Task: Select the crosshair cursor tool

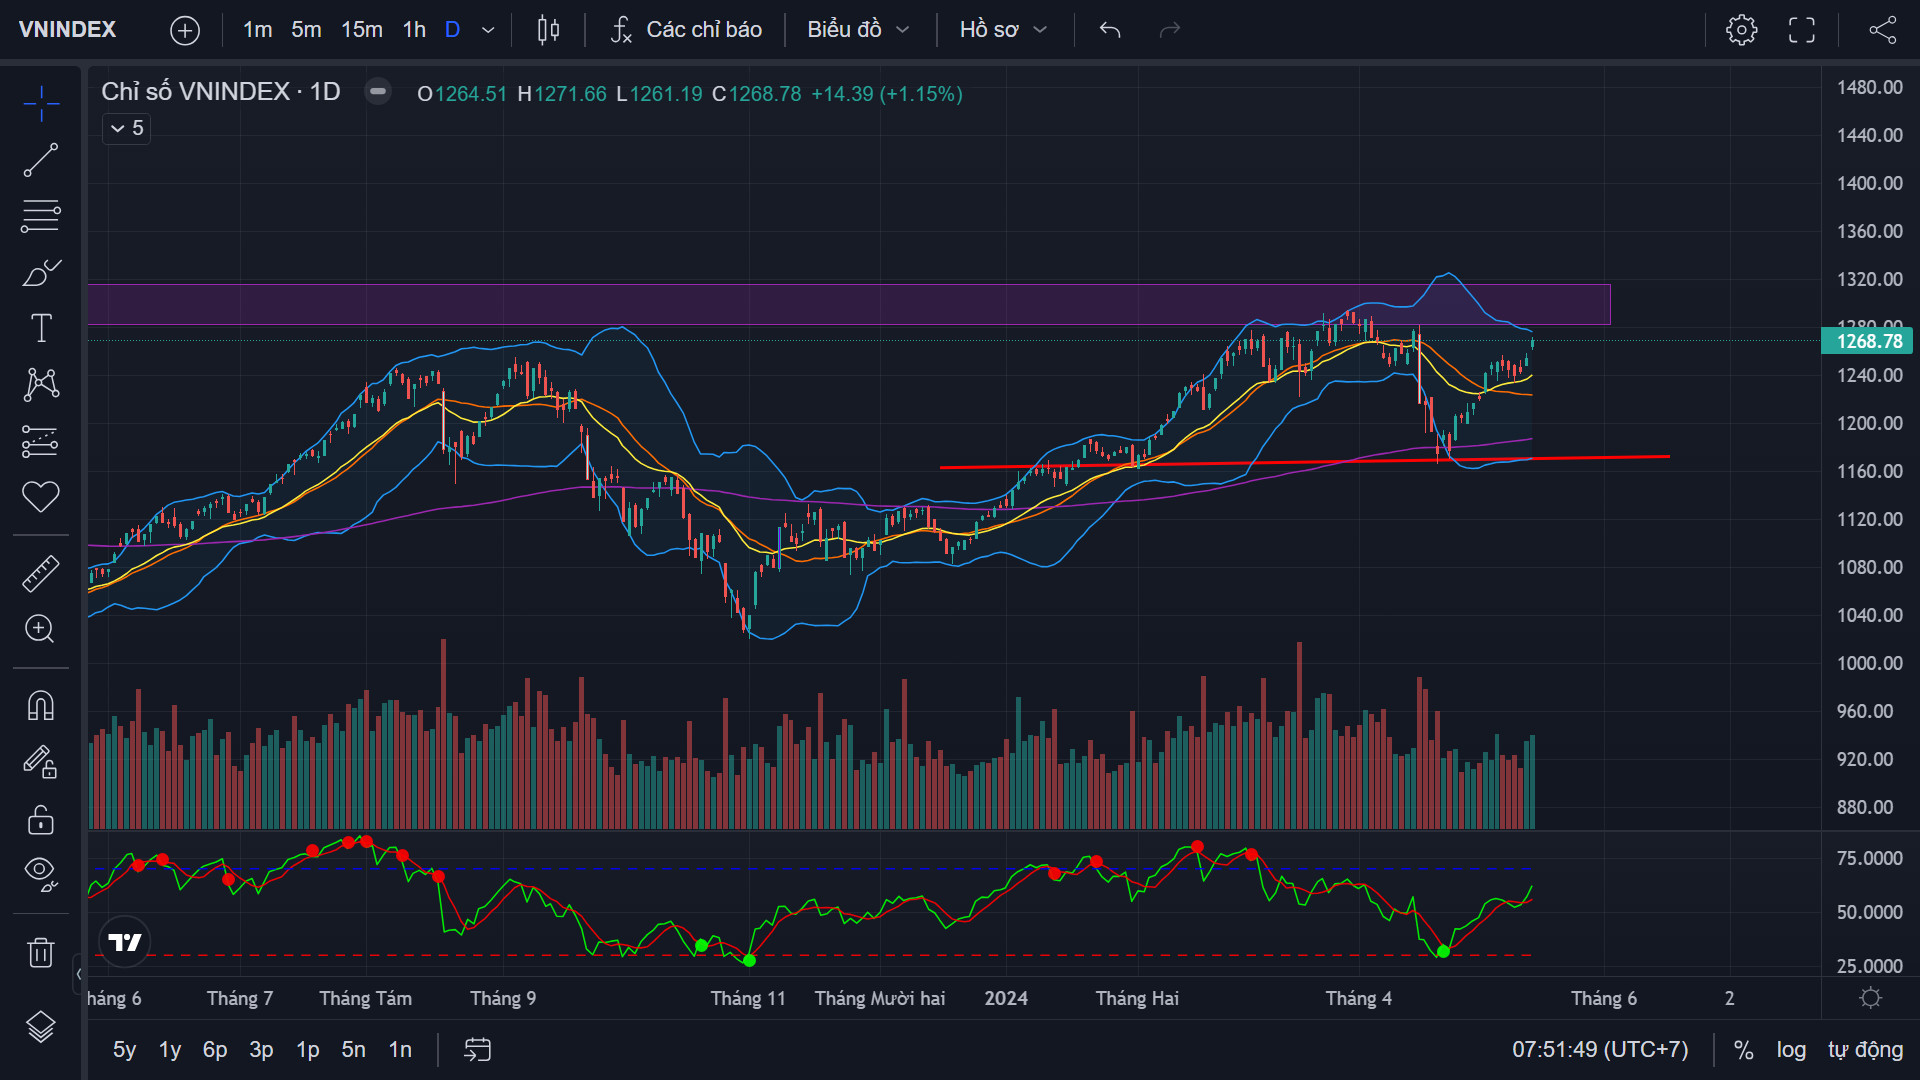Action: point(41,103)
